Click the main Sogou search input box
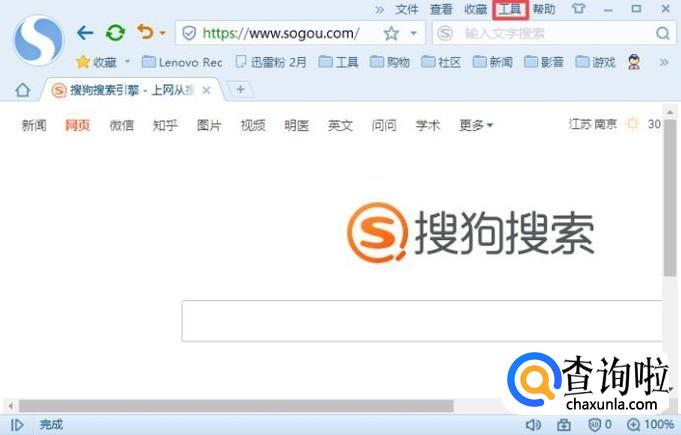Viewport: 681px width, 435px height. pyautogui.click(x=422, y=321)
